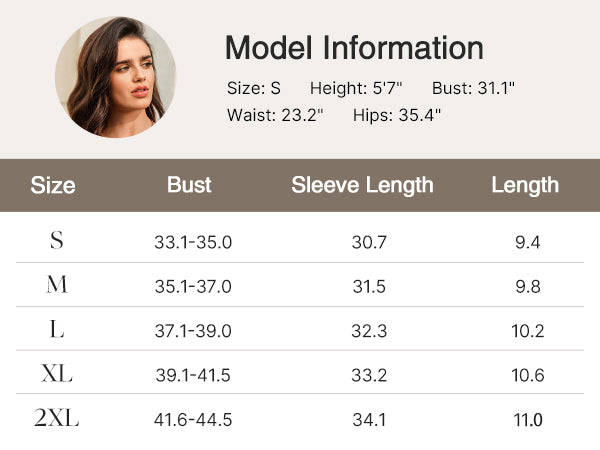Click the sleeve length value 31.5
Image resolution: width=600 pixels, height=450 pixels.
370,286
